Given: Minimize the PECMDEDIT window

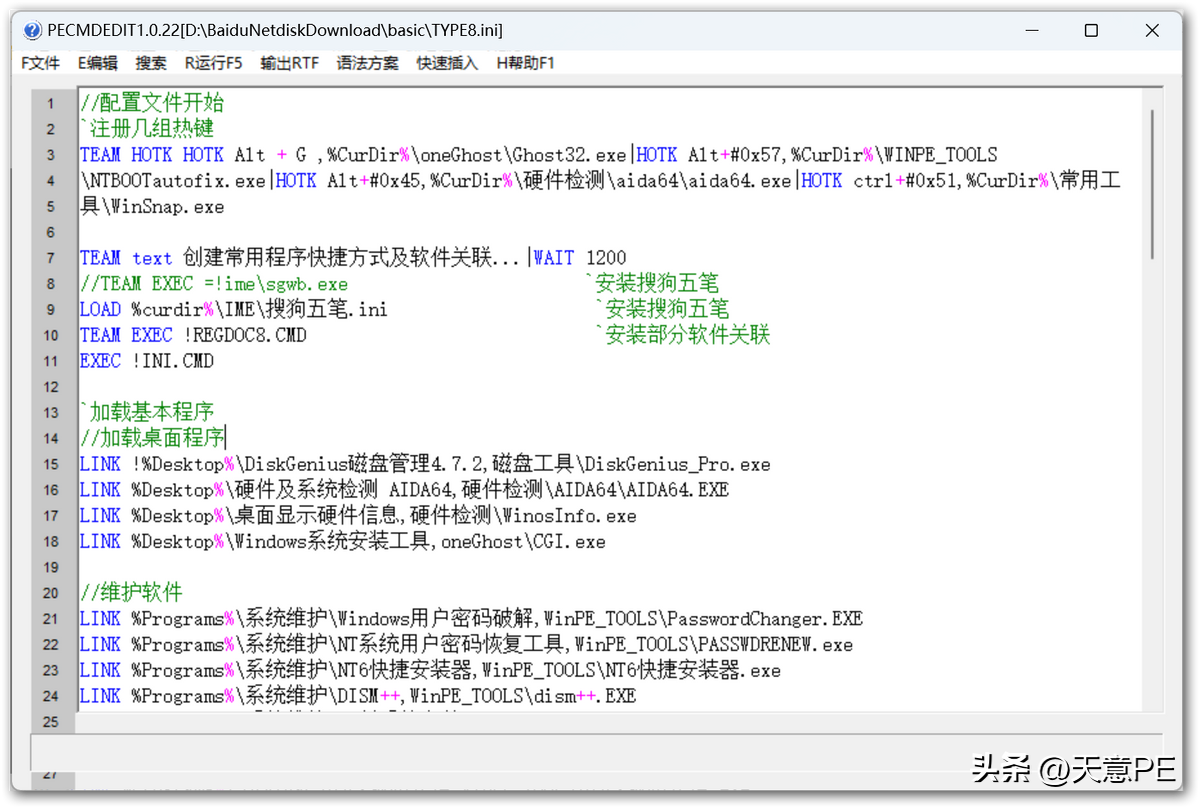Looking at the screenshot, I should pos(1031,31).
